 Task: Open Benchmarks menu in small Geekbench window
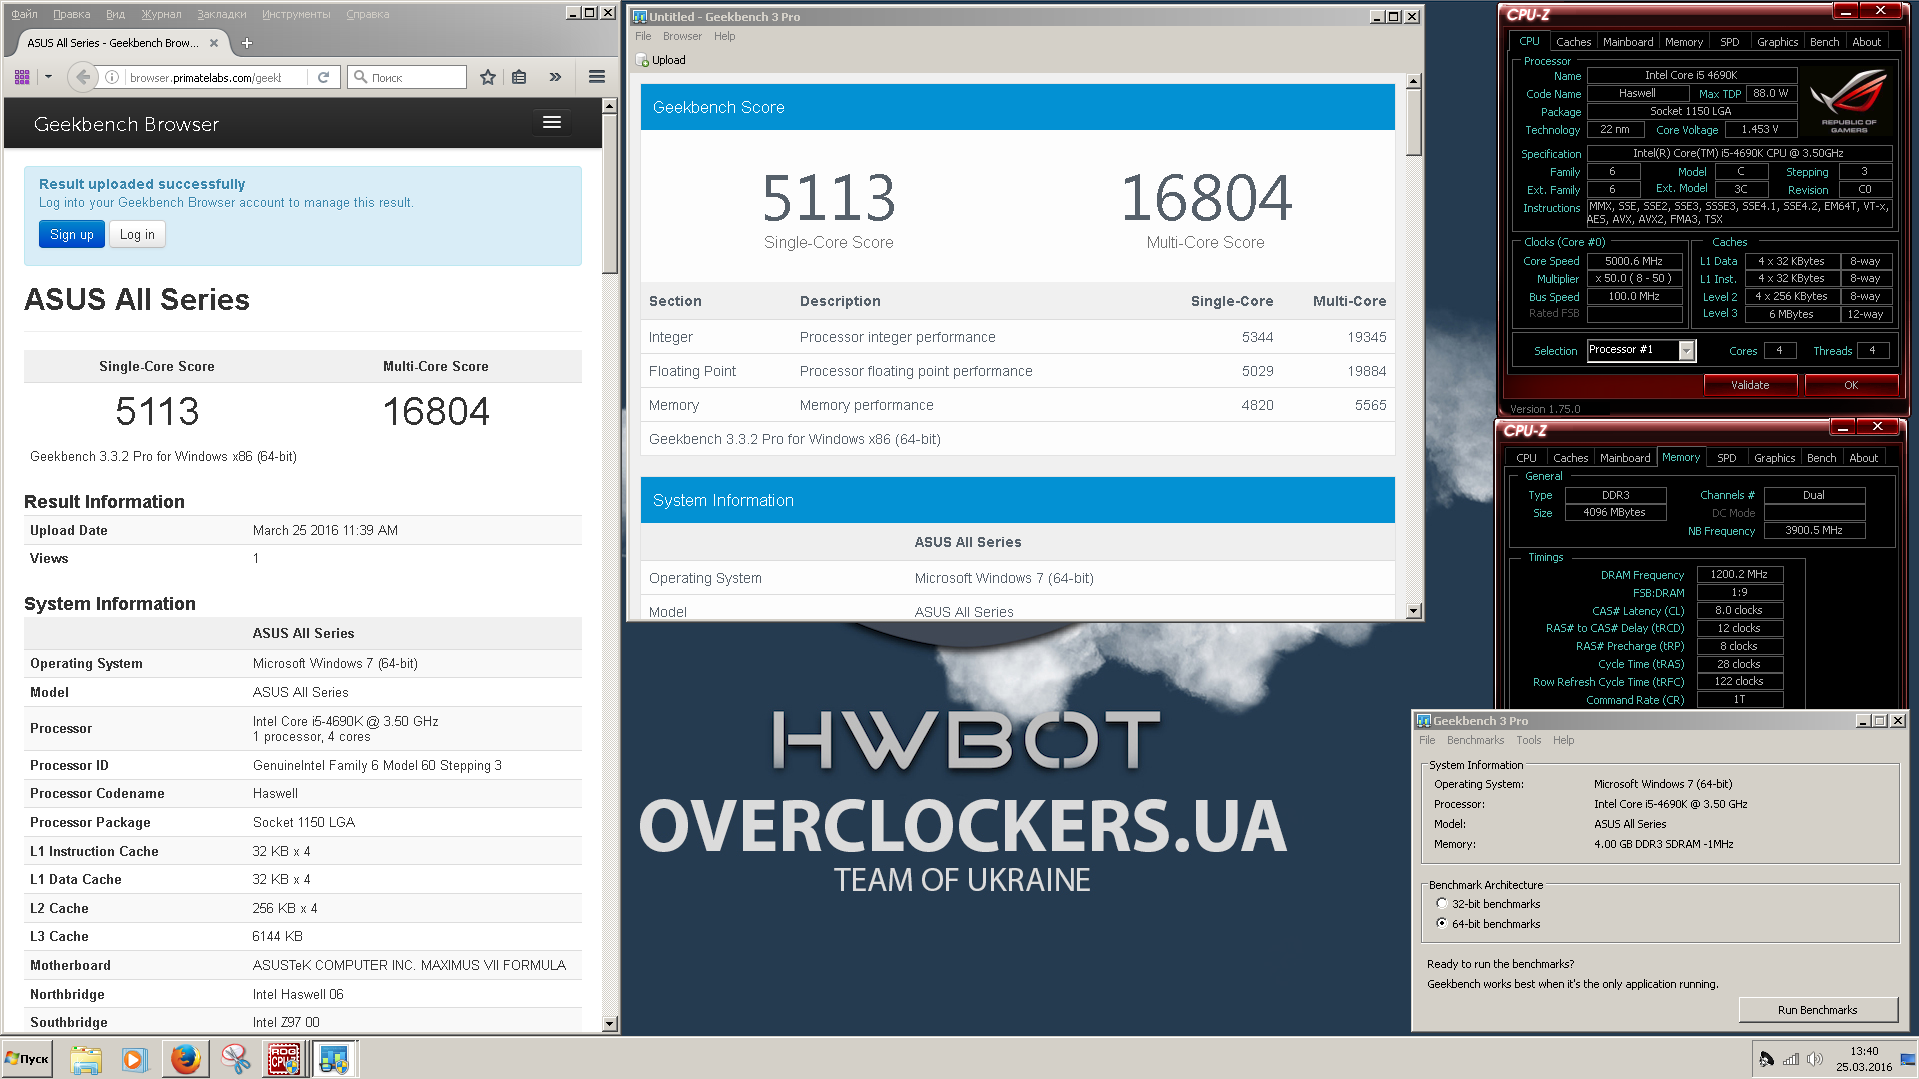click(x=1475, y=740)
